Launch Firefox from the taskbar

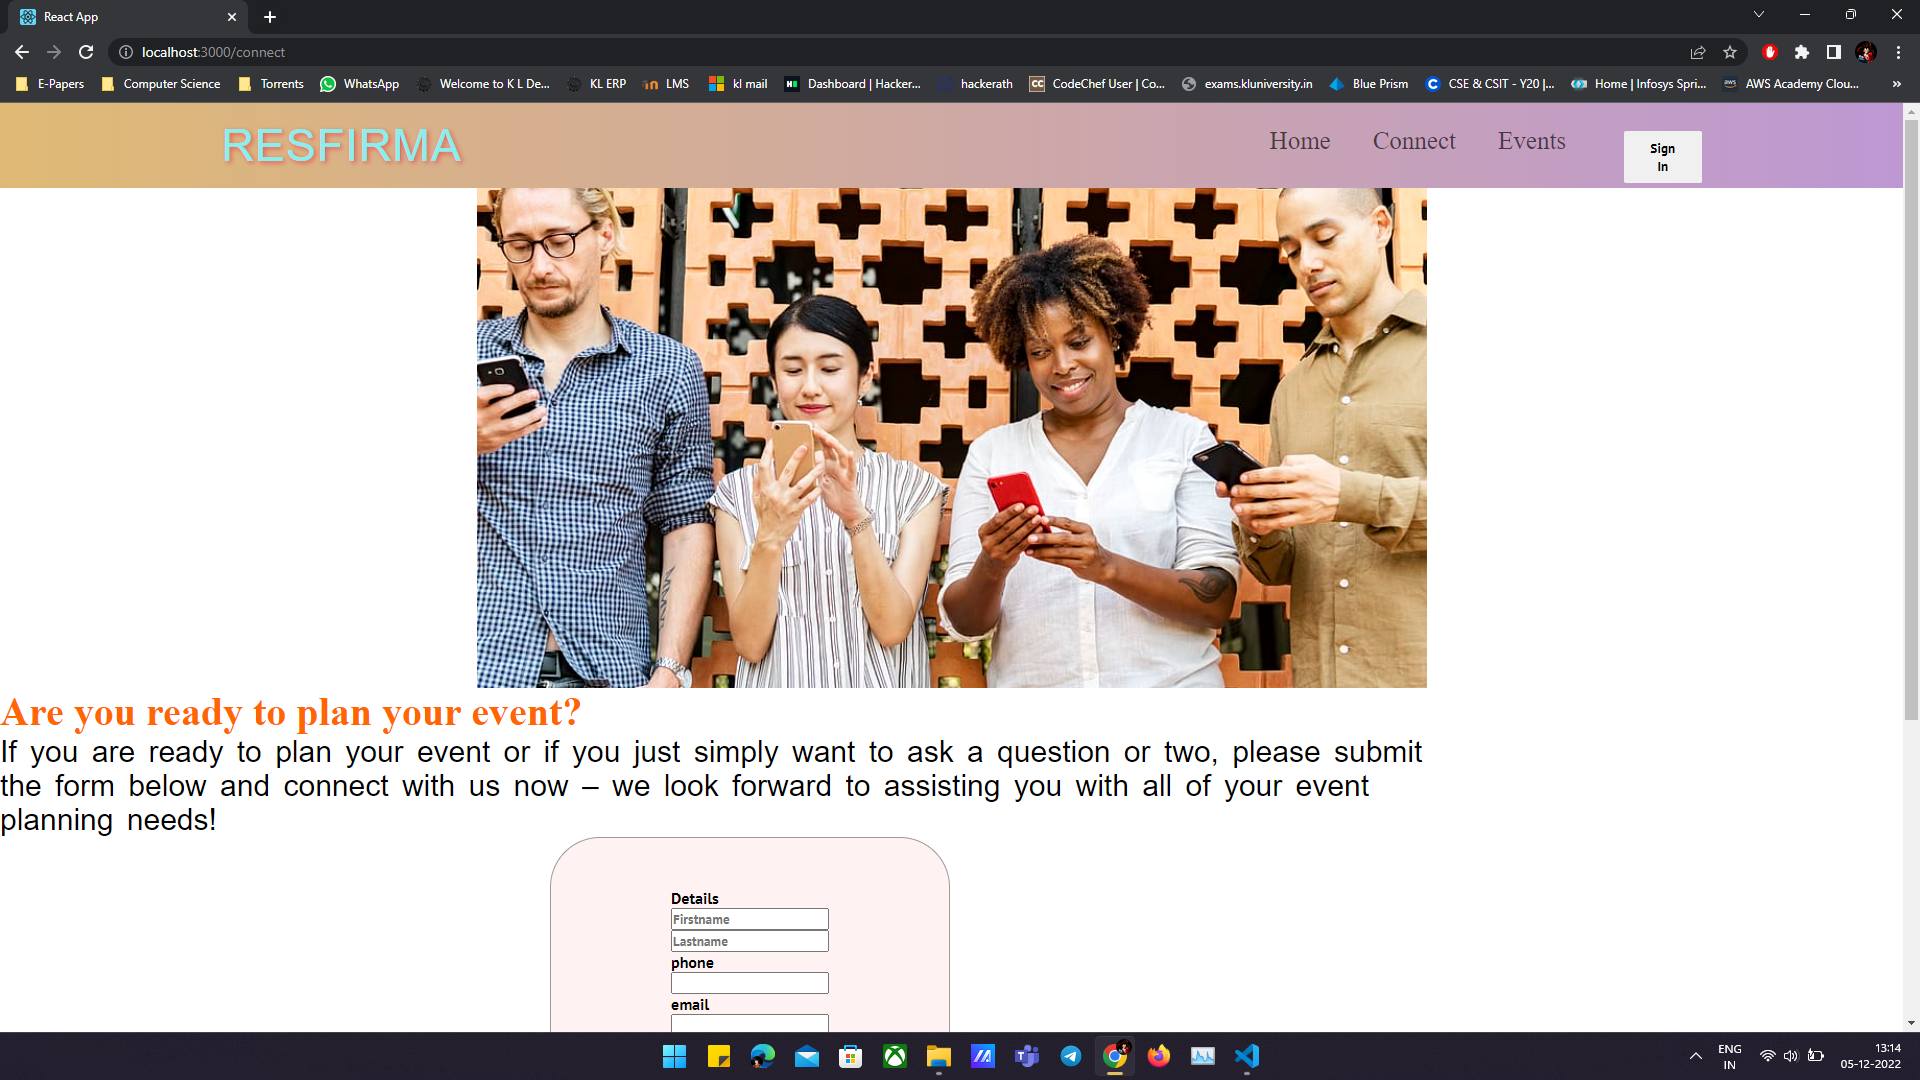pyautogui.click(x=1159, y=1056)
